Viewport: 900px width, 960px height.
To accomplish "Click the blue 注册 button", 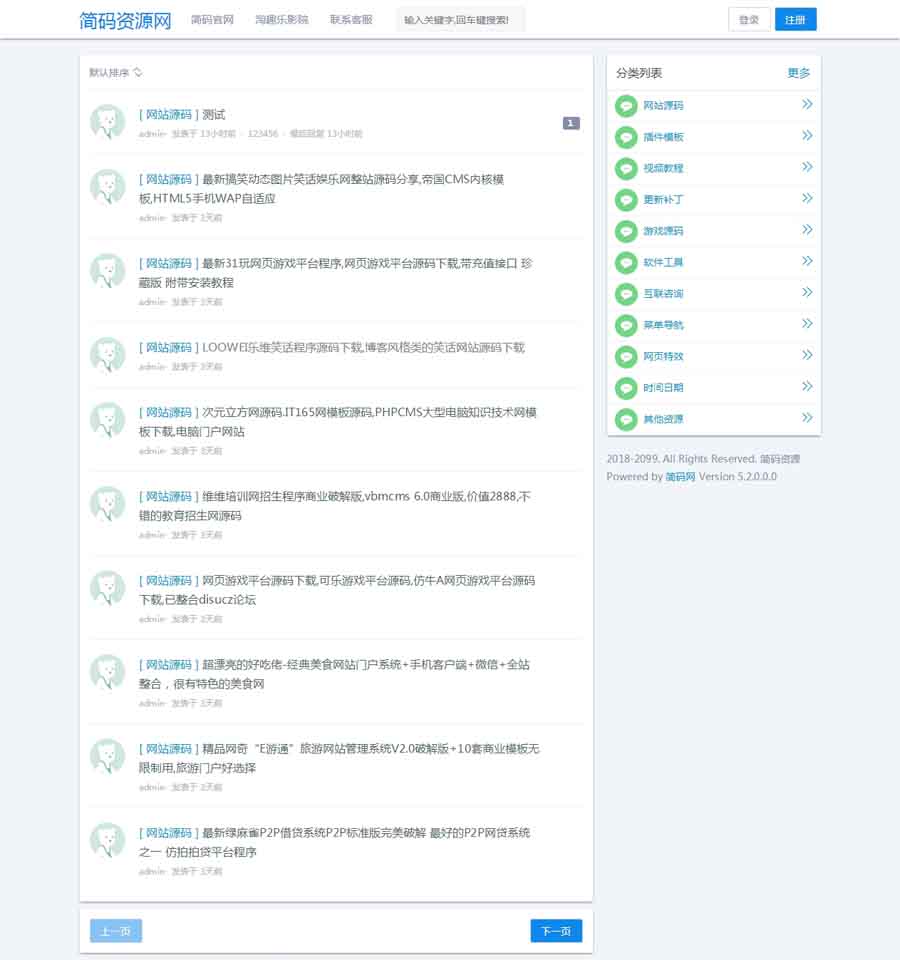I will [795, 20].
